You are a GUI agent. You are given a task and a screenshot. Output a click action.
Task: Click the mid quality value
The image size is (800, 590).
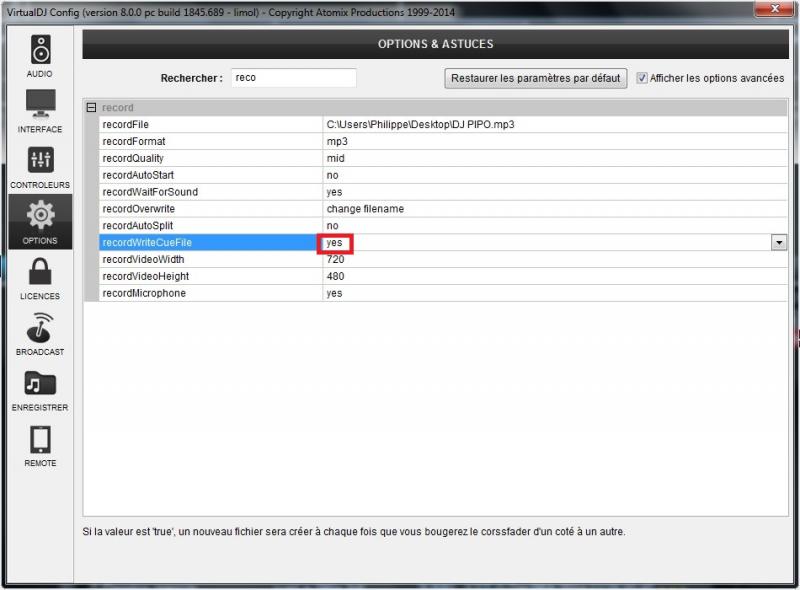click(x=335, y=158)
